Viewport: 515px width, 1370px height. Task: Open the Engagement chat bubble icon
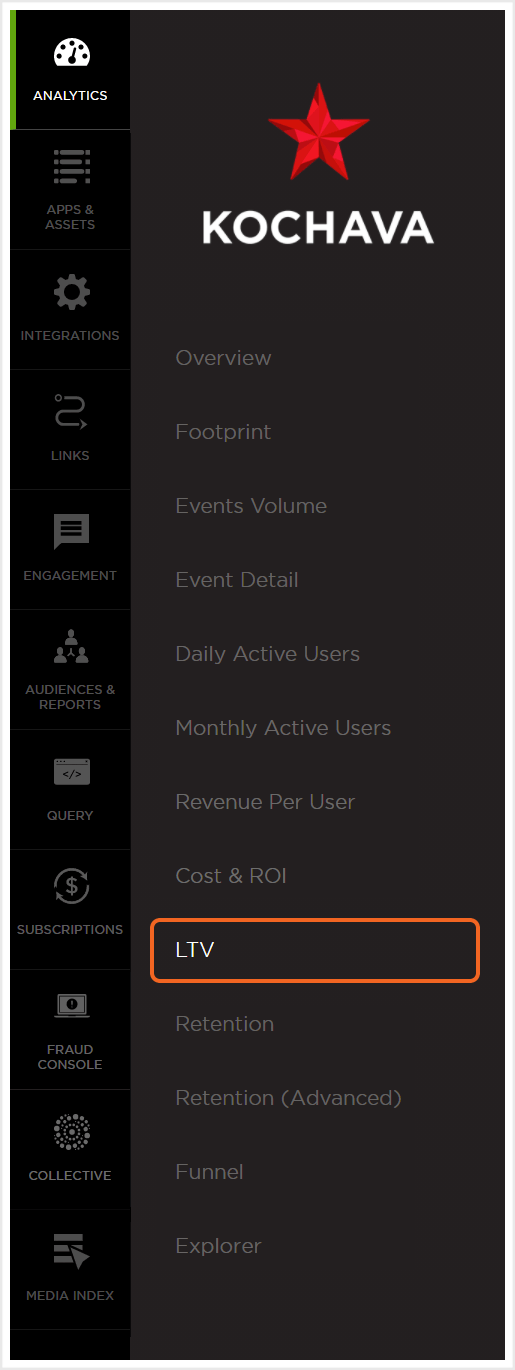(x=71, y=533)
